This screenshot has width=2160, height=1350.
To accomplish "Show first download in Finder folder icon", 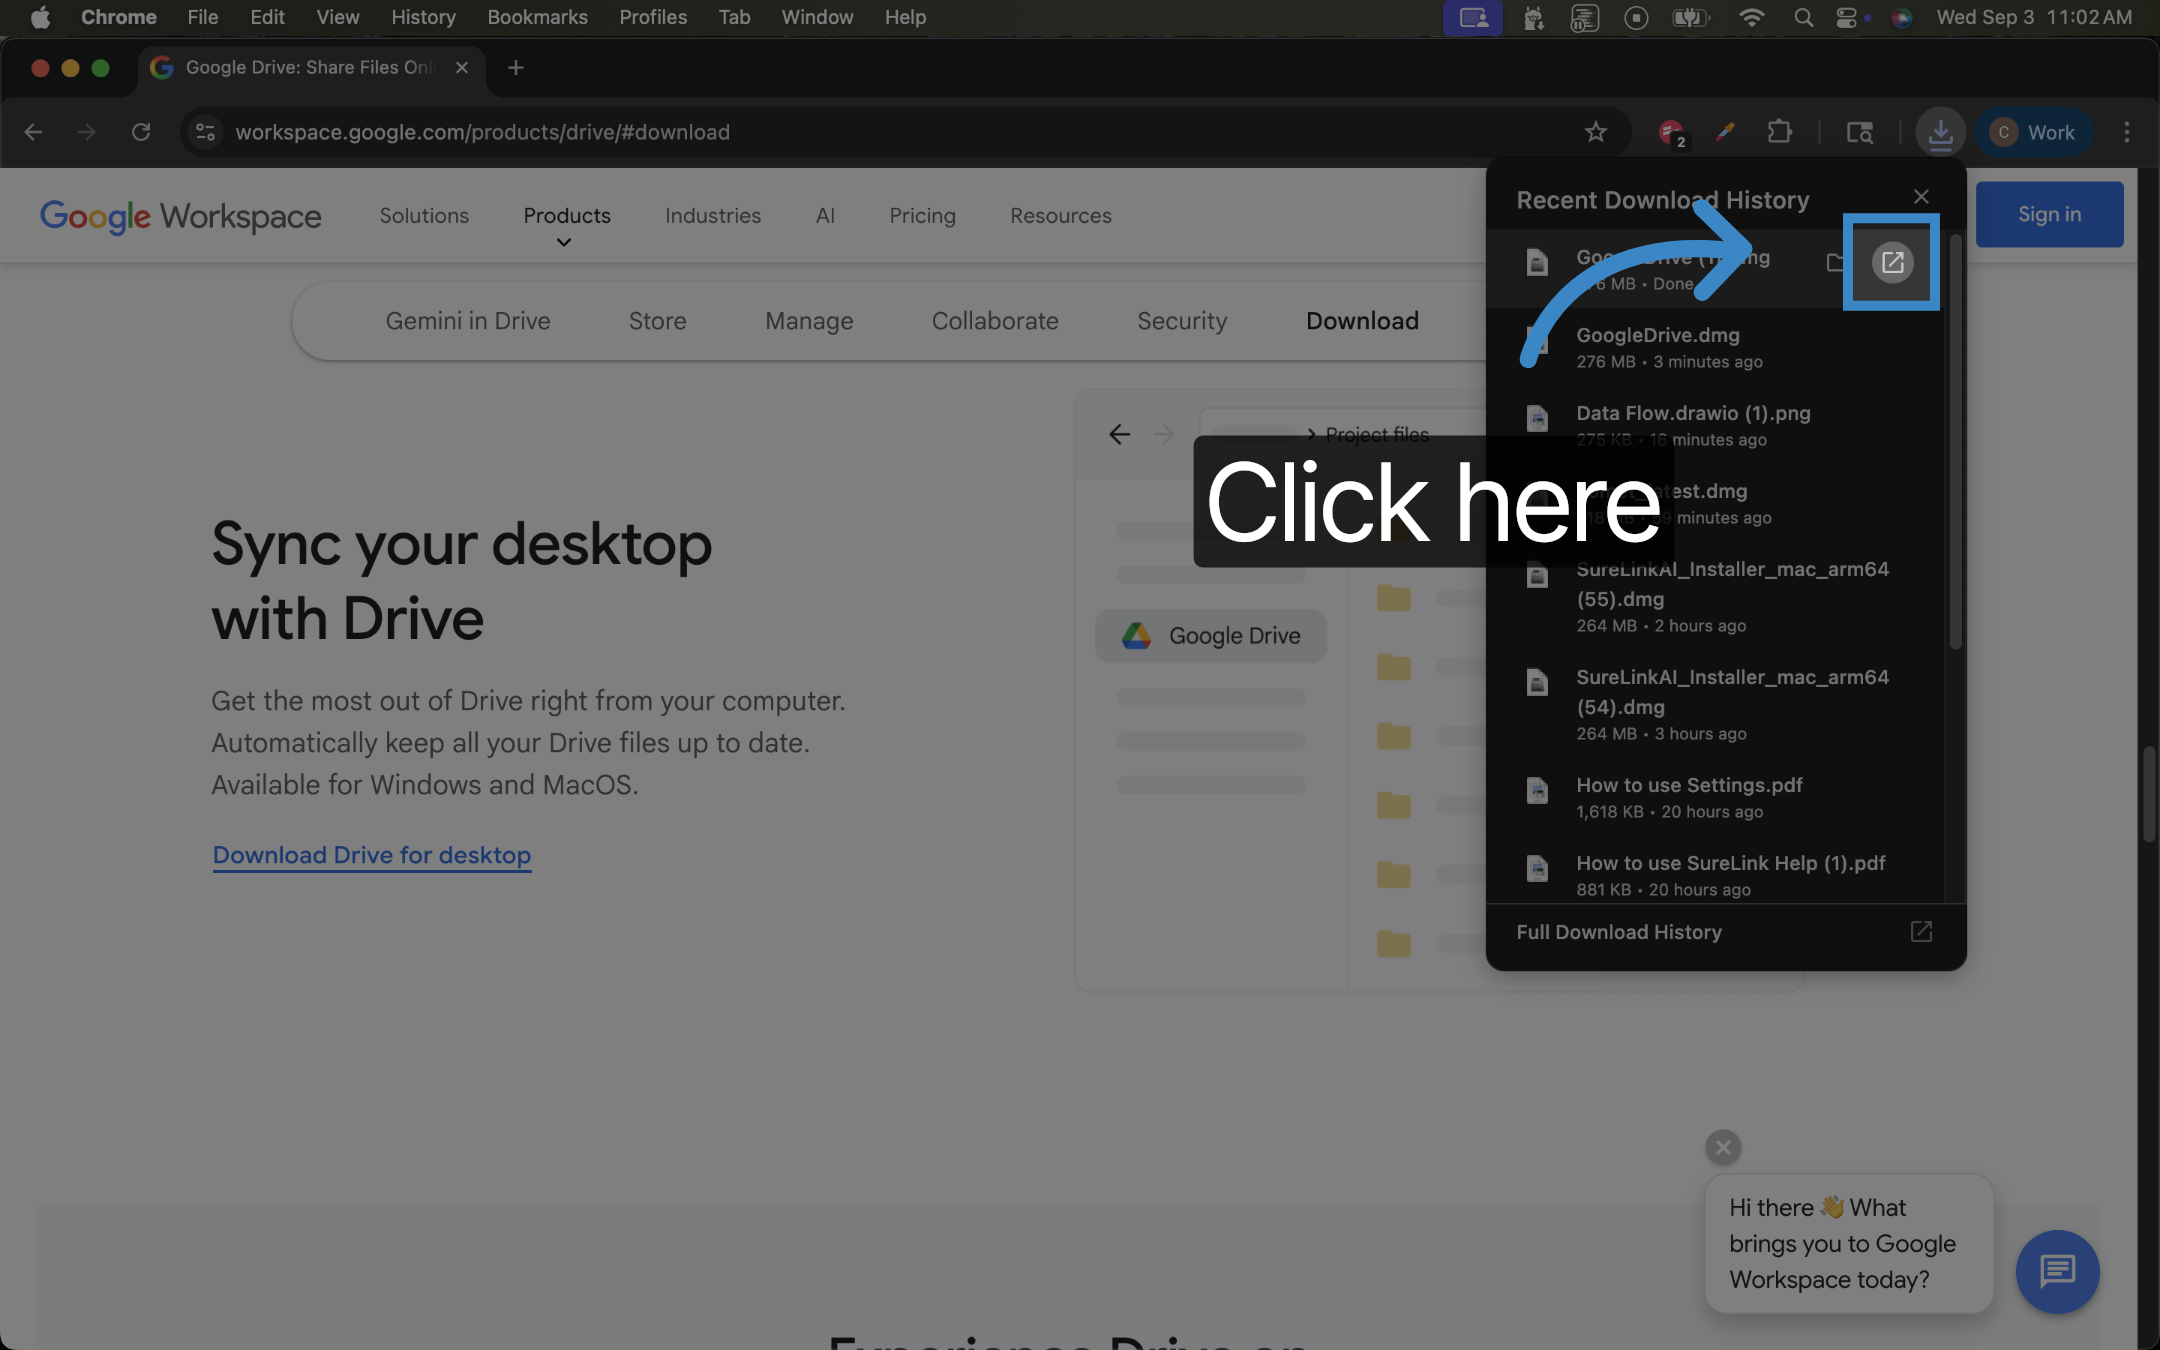I will click(1836, 262).
